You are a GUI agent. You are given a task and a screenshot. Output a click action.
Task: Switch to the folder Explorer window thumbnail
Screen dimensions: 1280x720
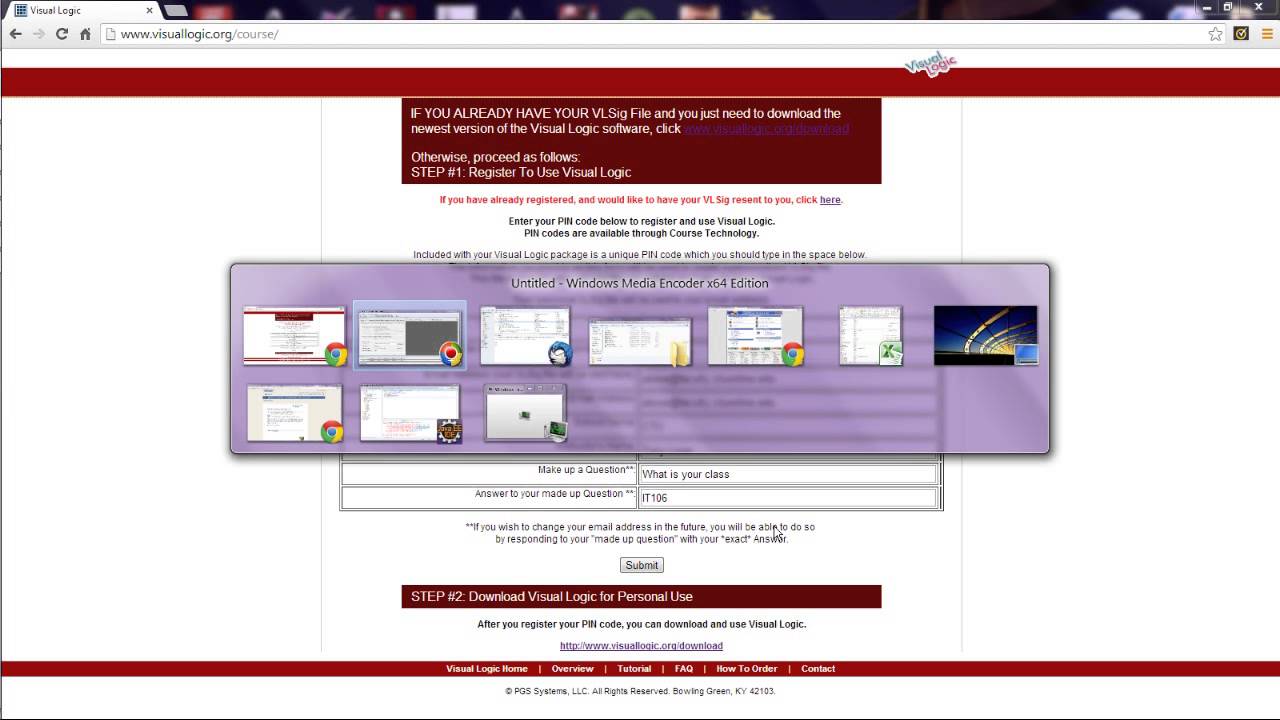tap(640, 341)
